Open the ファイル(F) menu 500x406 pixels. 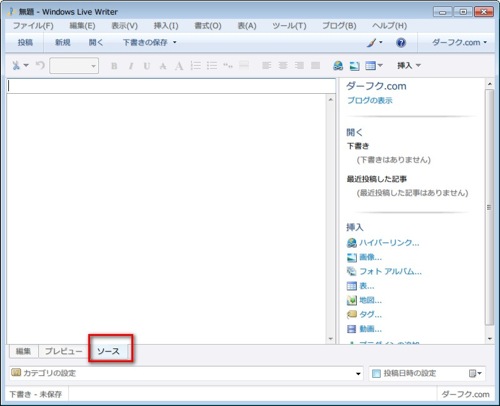(33, 26)
